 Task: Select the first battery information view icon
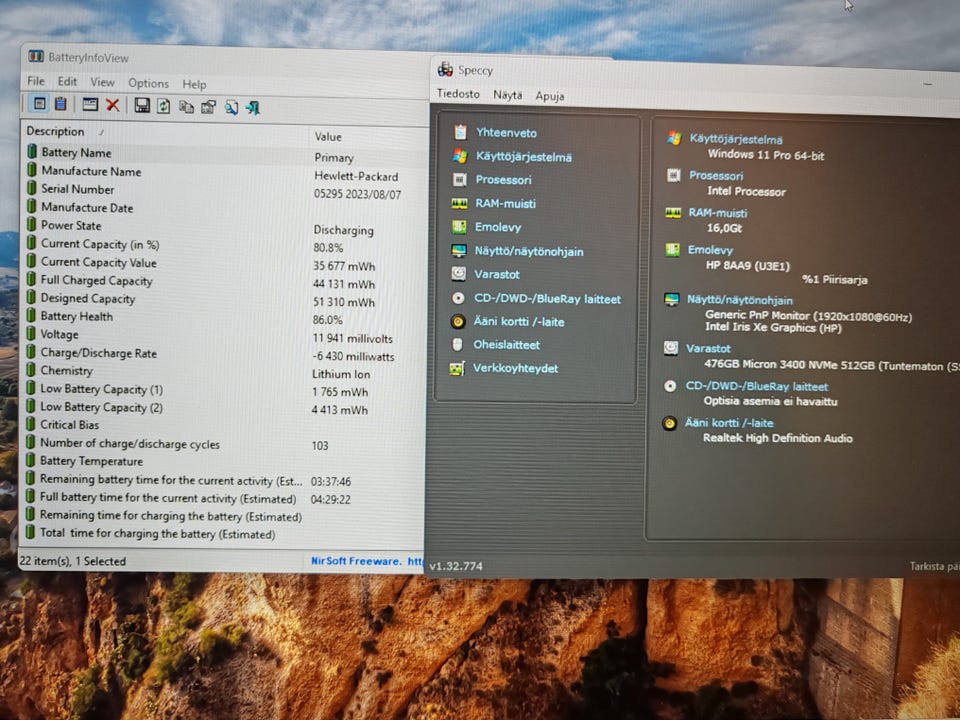click(40, 104)
